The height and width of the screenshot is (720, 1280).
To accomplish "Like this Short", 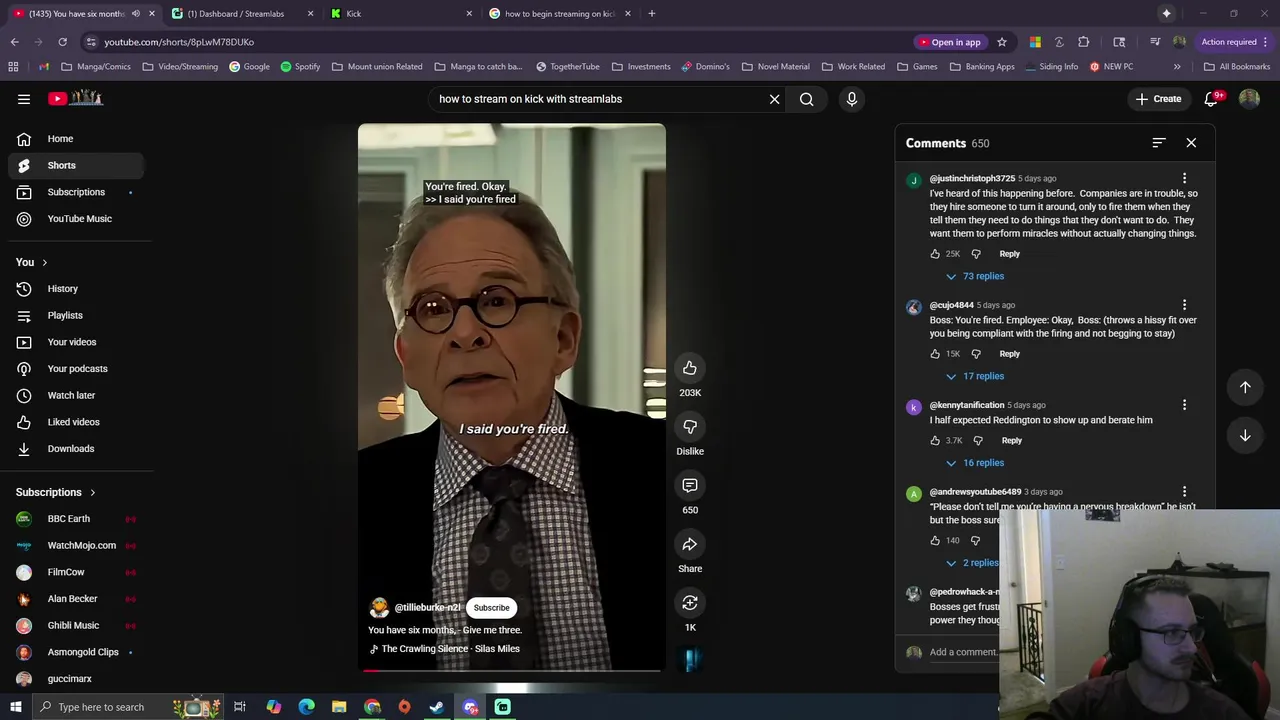I will (x=690, y=368).
